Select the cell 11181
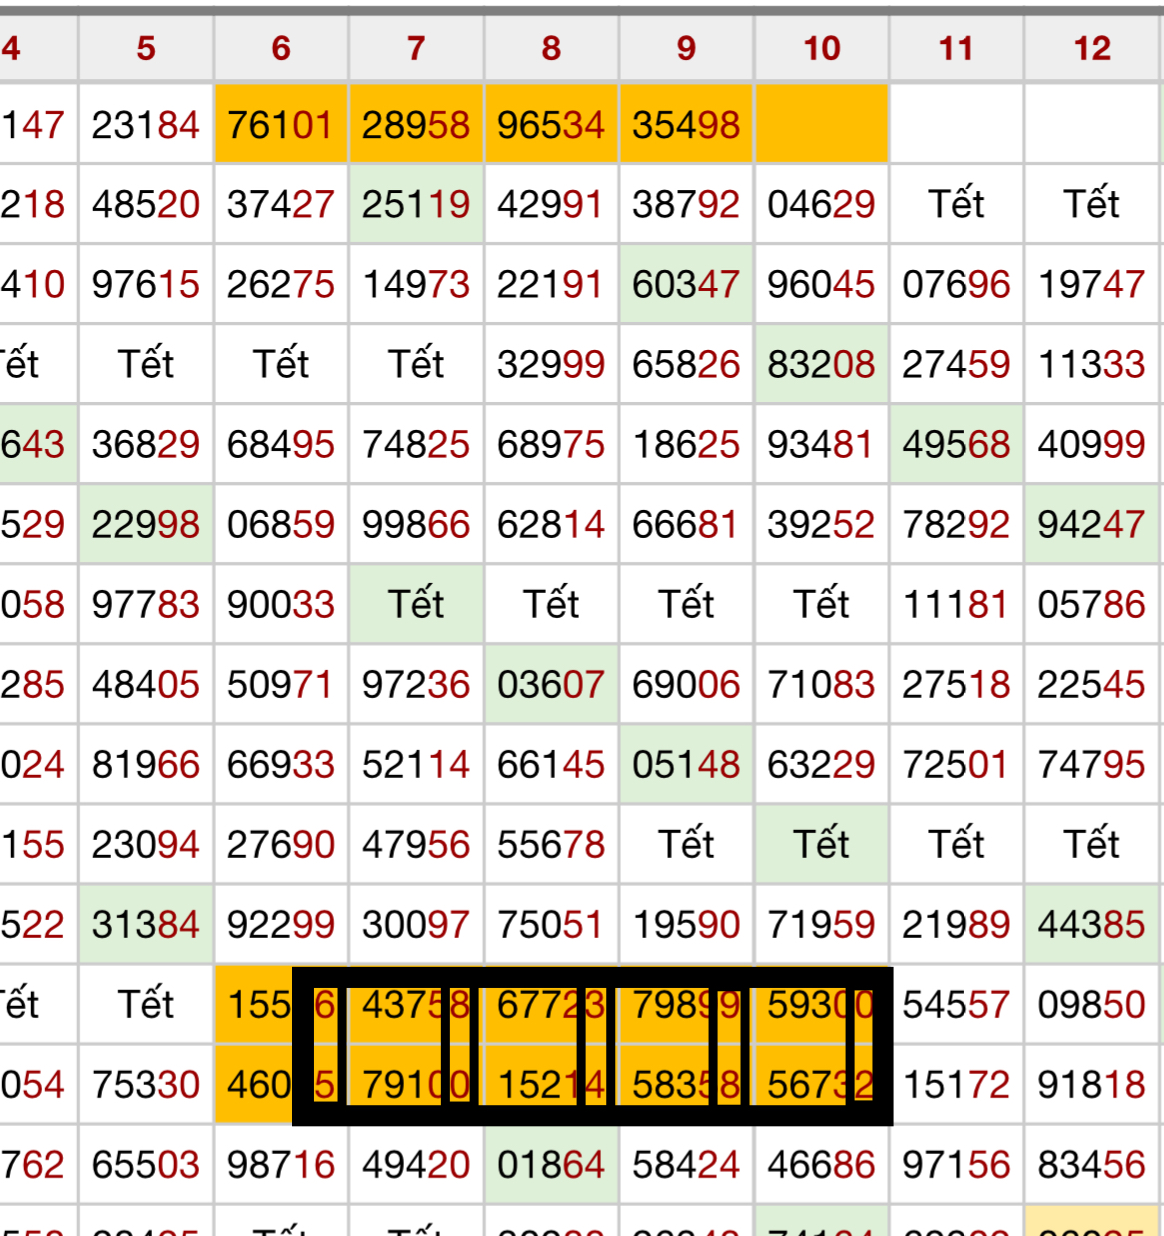1164x1236 pixels. pyautogui.click(x=957, y=604)
